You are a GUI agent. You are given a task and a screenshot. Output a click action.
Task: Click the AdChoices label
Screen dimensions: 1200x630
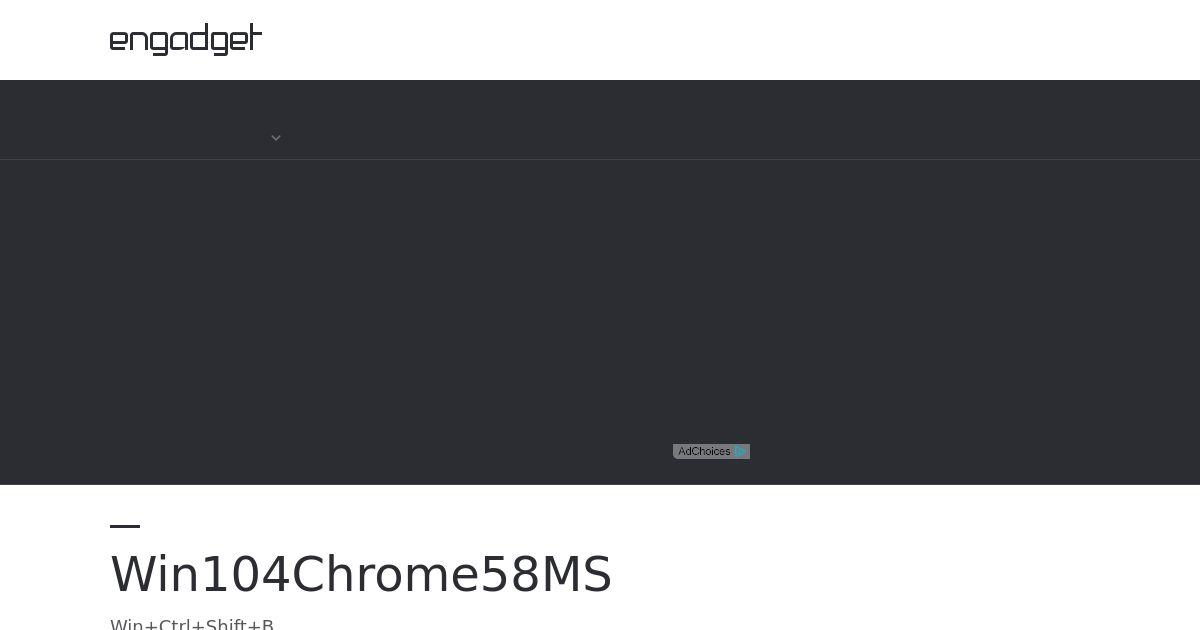tap(704, 452)
